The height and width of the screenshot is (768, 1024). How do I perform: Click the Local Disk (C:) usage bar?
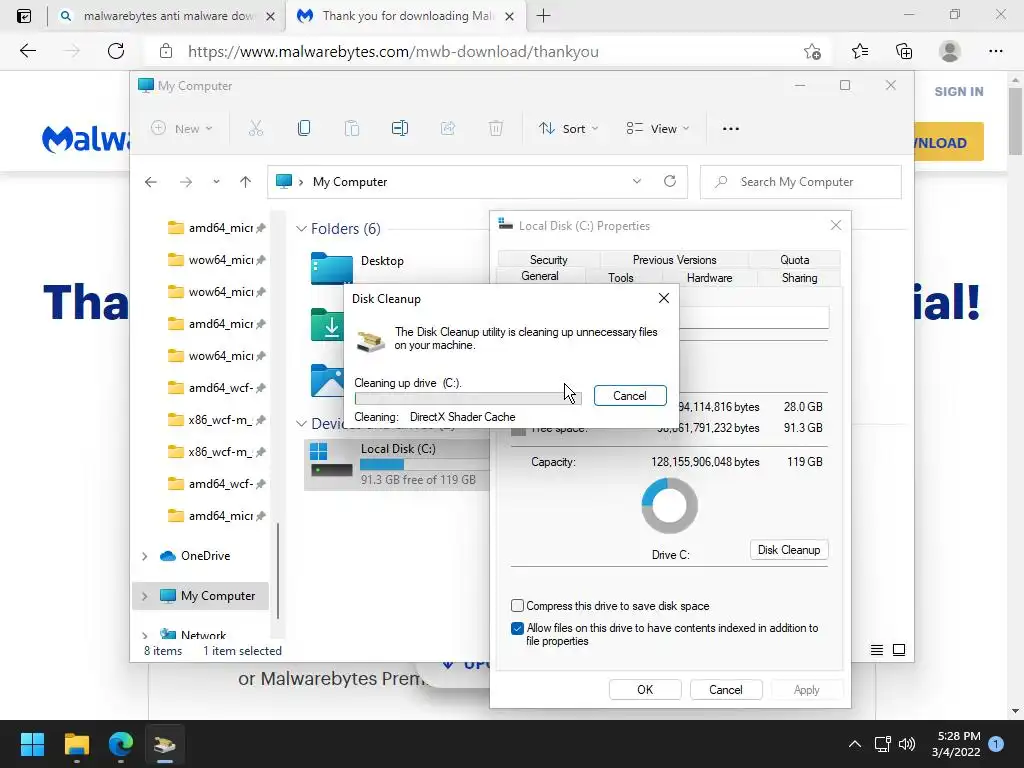pyautogui.click(x=424, y=464)
